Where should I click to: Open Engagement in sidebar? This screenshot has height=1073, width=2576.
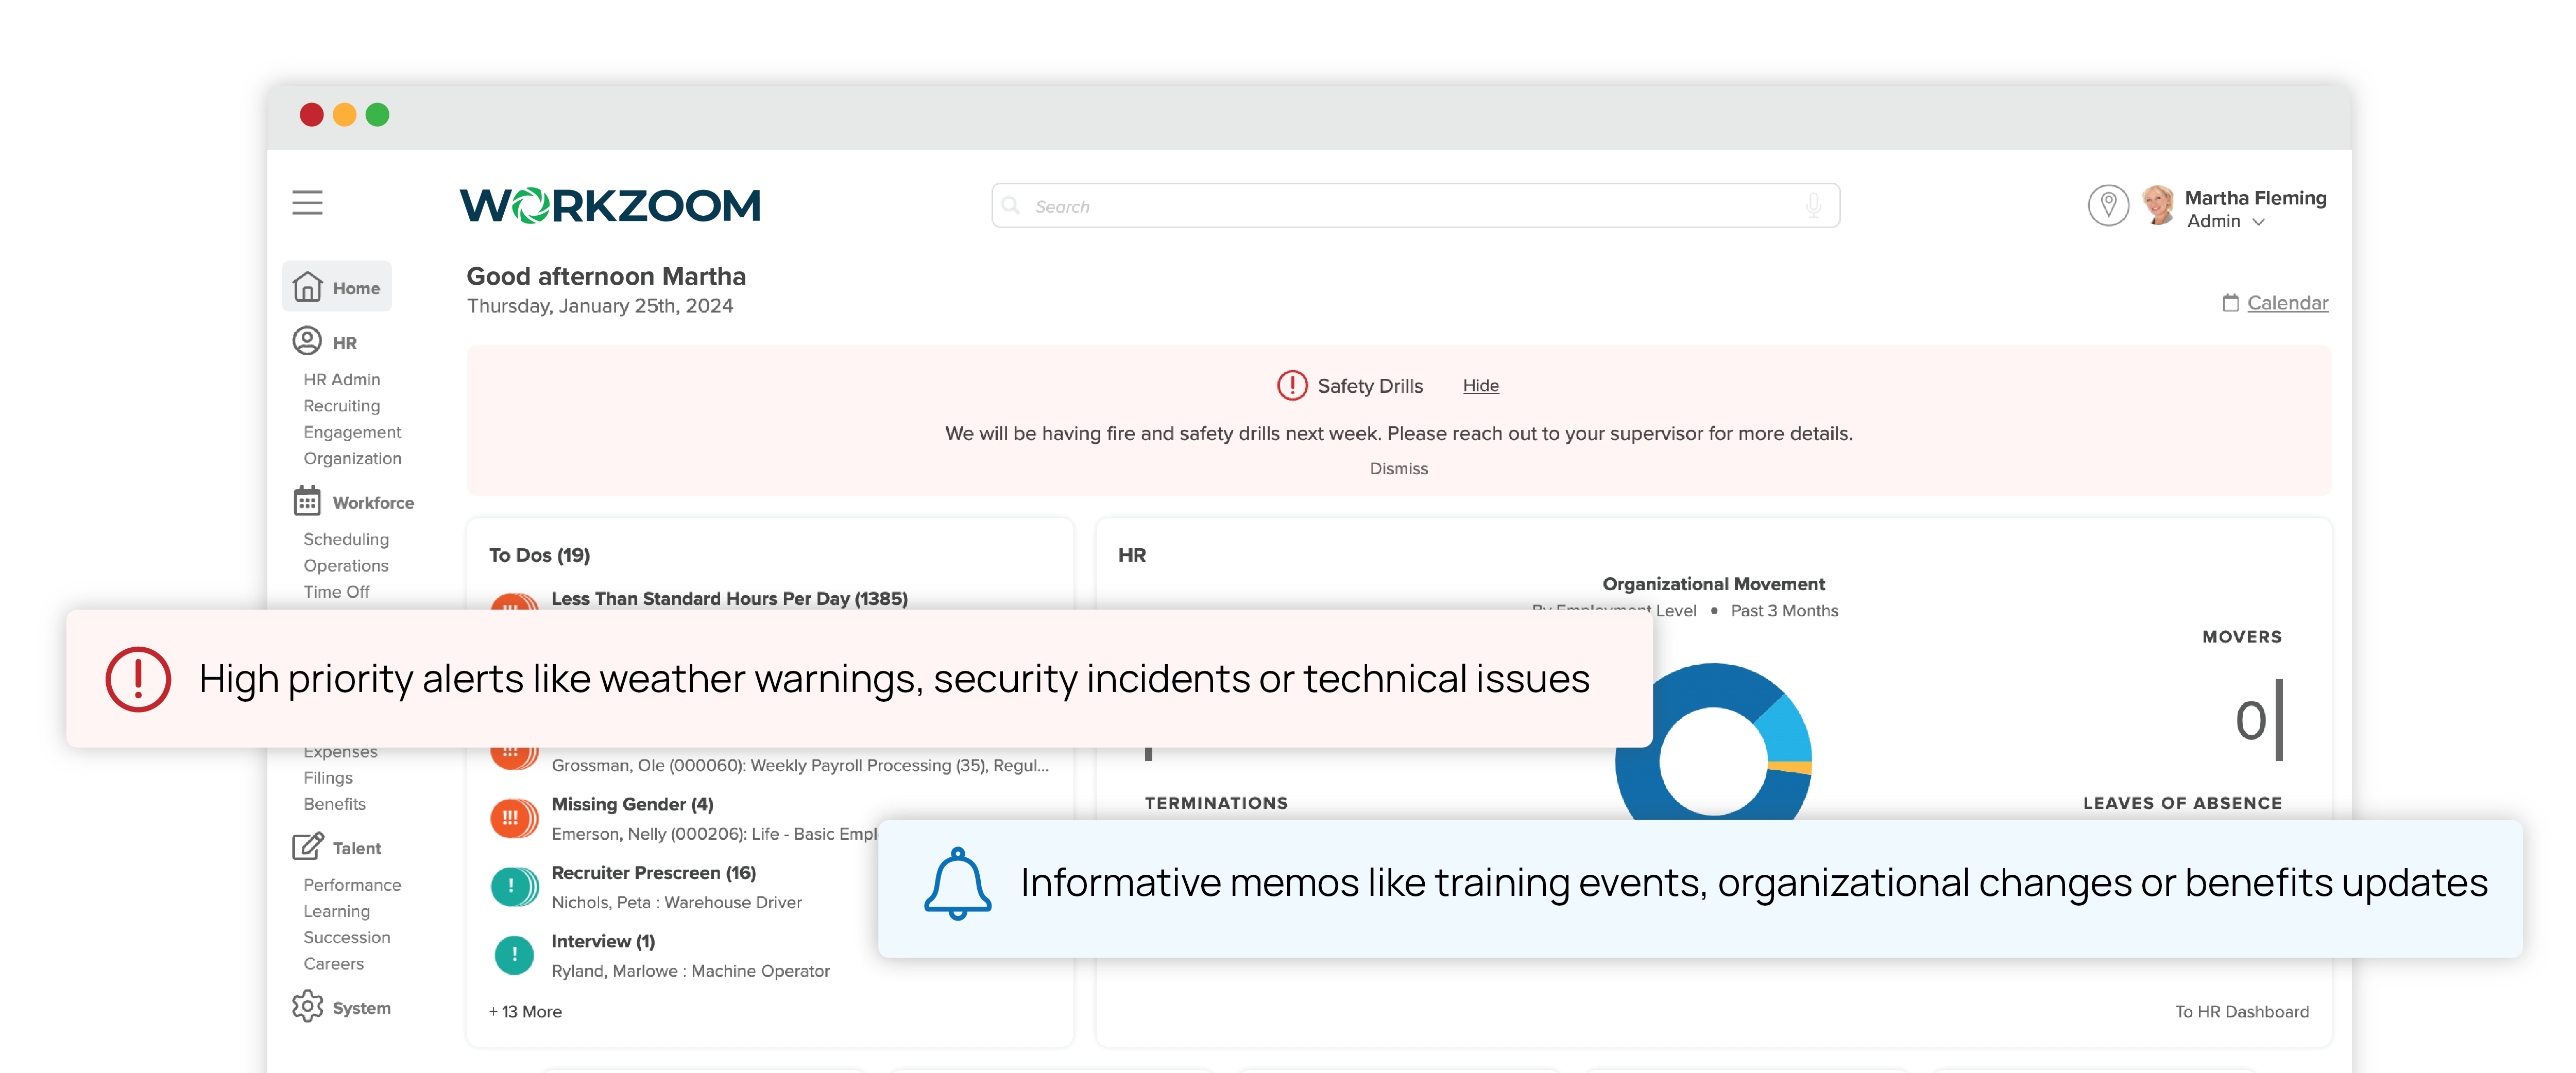click(352, 432)
